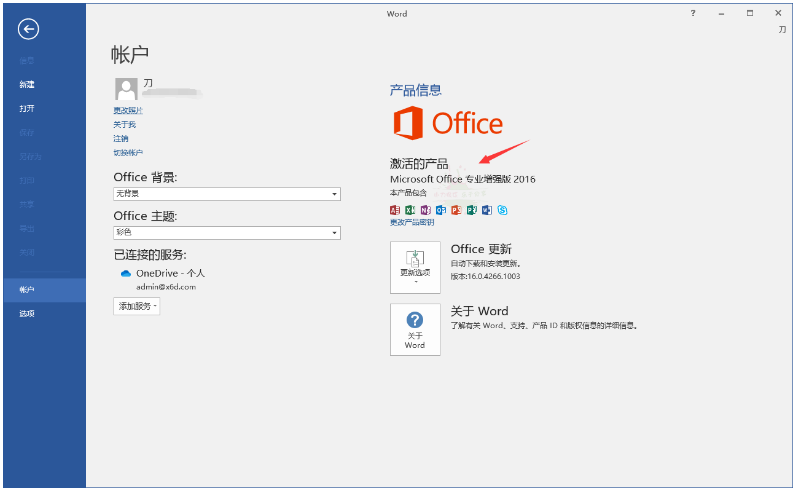Click the Access app icon

[x=395, y=210]
